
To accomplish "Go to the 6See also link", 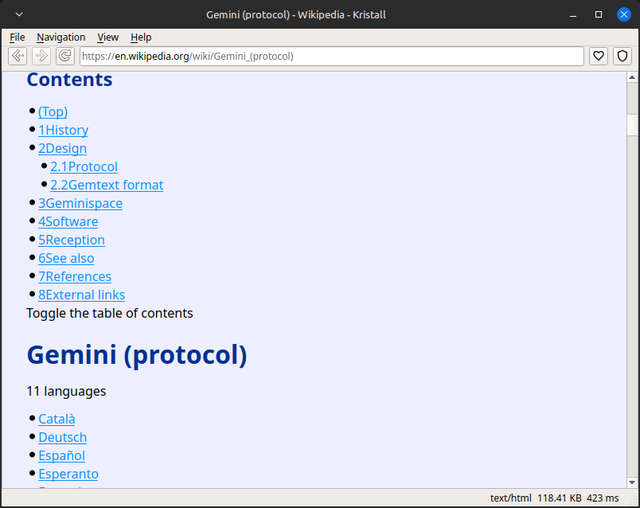I will 66,258.
